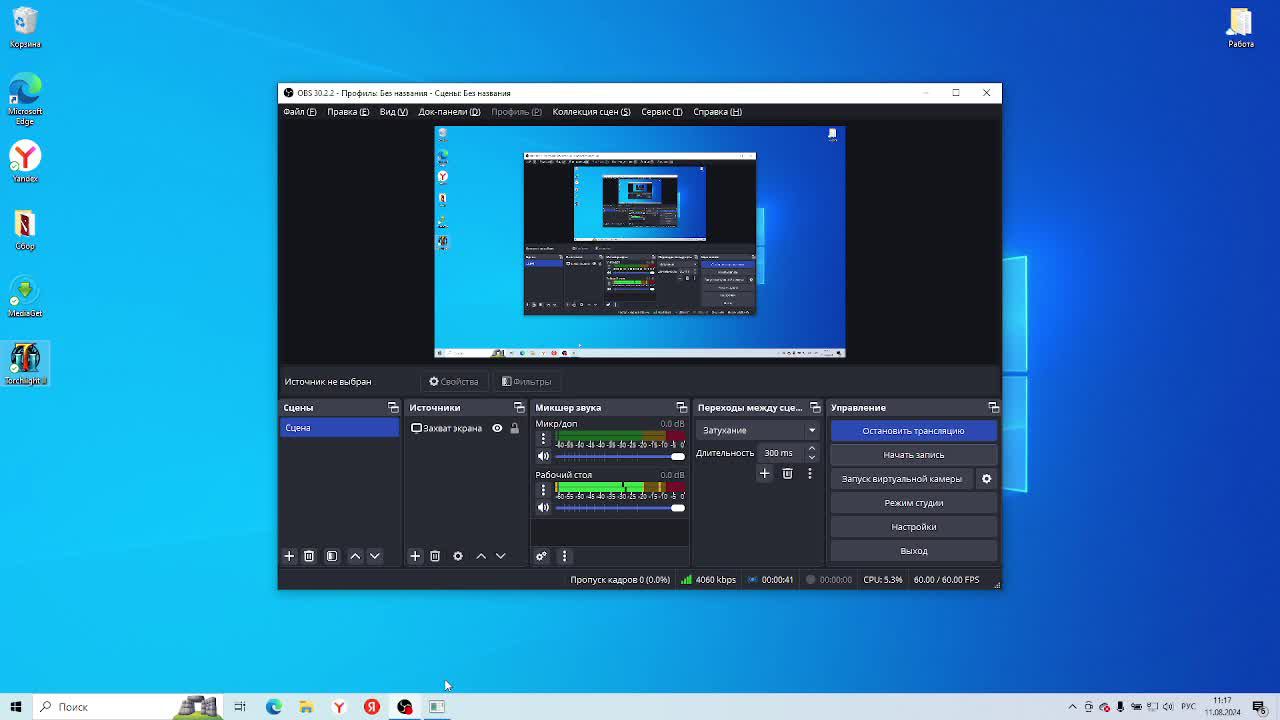Select Захват экрана source row
The width and height of the screenshot is (1280, 720).
(x=465, y=428)
